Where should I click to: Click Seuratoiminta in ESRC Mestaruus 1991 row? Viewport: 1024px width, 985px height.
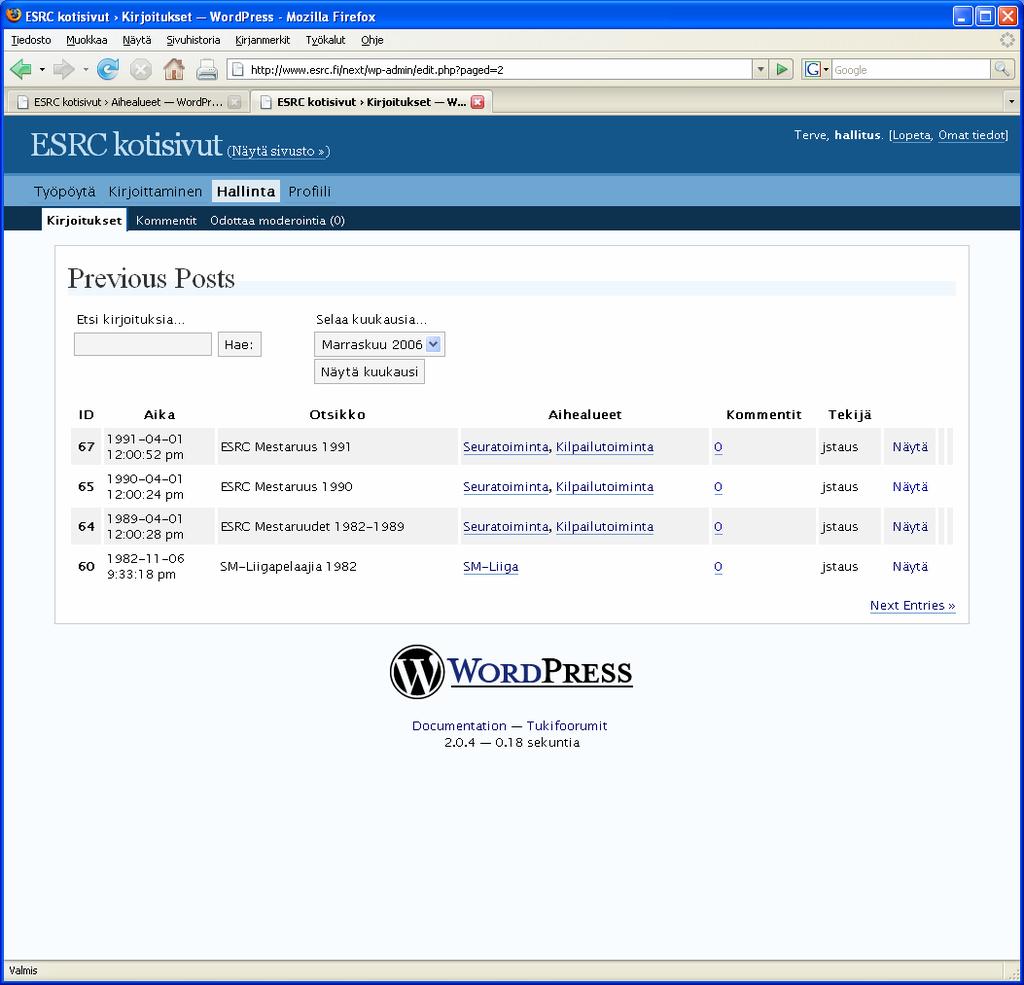click(x=505, y=447)
